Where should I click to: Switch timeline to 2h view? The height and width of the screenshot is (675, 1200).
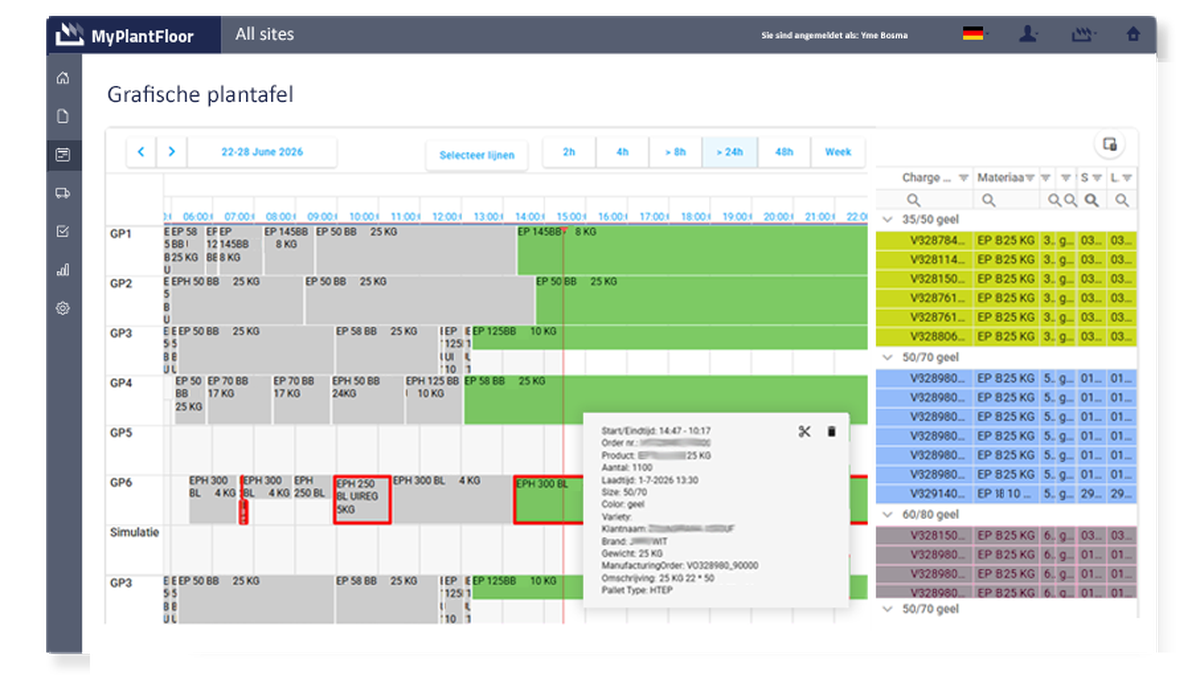coord(569,152)
